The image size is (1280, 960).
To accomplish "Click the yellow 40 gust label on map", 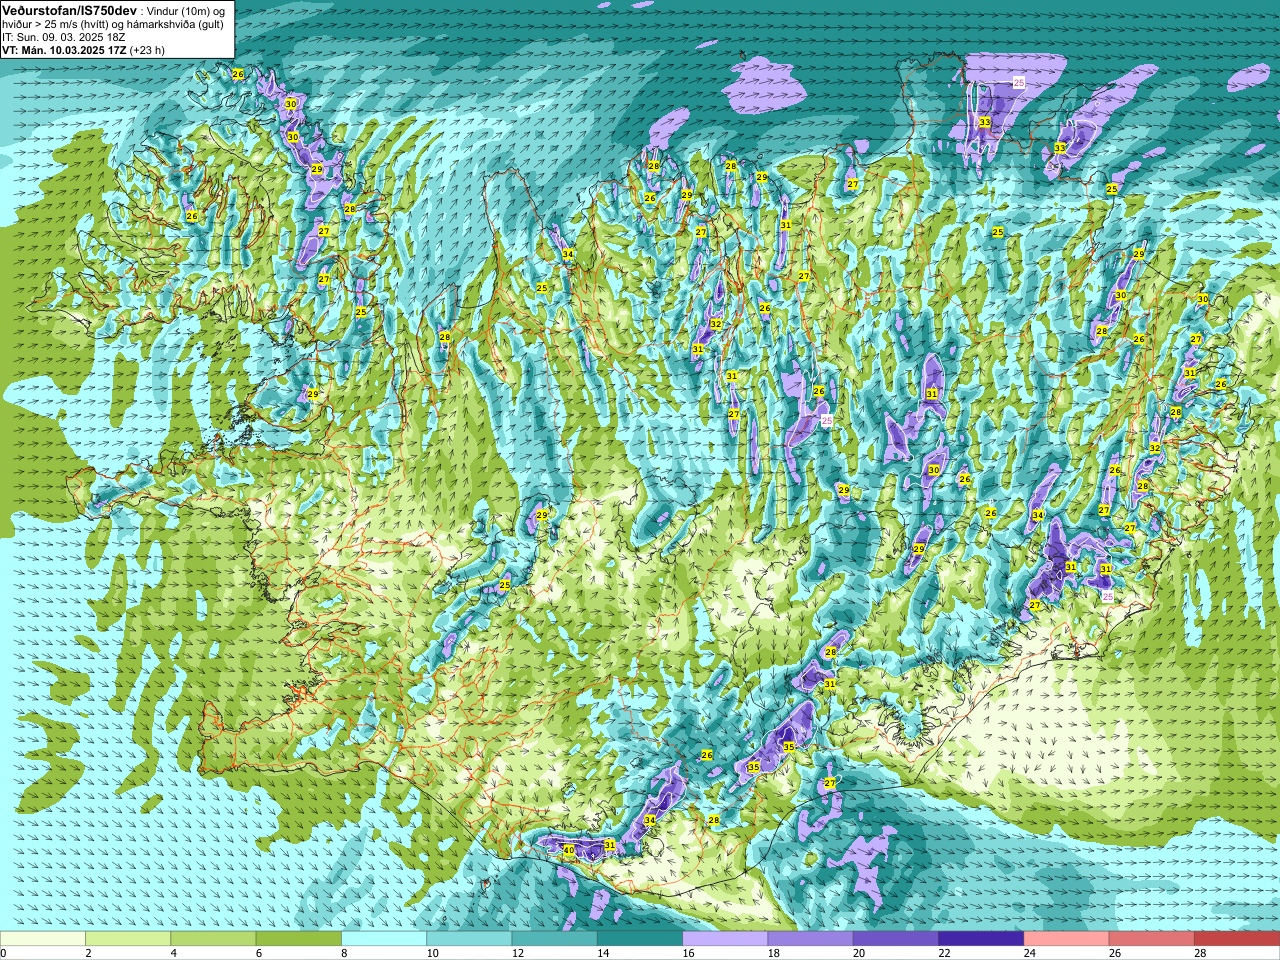I will [569, 850].
